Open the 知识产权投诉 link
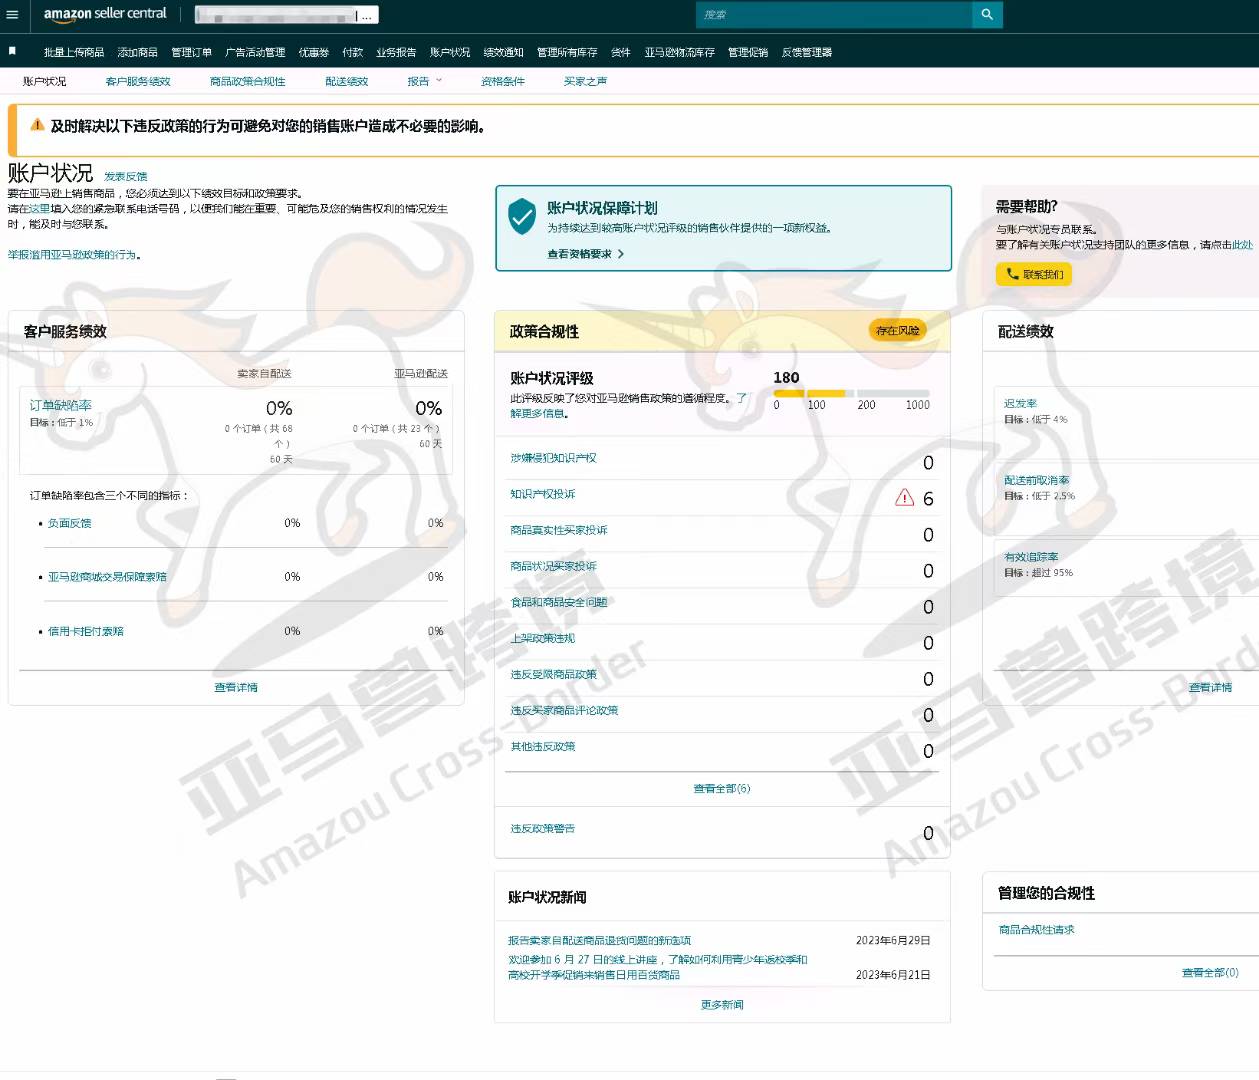Screen dimensions: 1259x1080 pyautogui.click(x=543, y=494)
